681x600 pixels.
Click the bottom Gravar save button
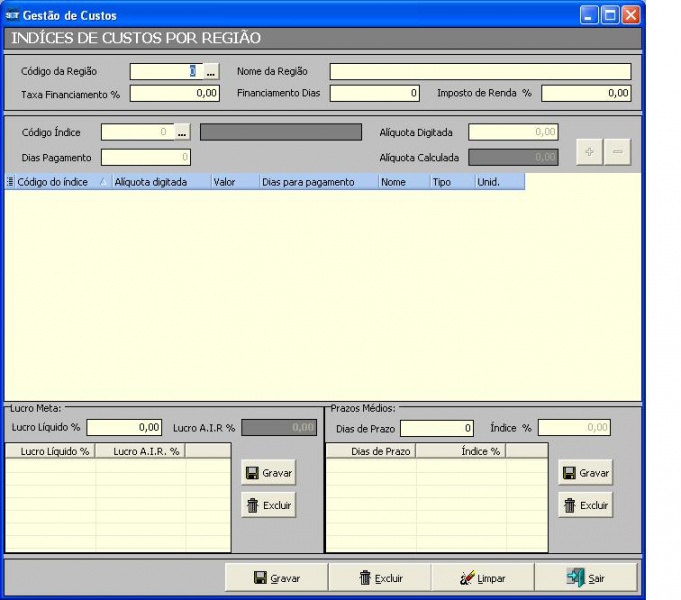[276, 578]
